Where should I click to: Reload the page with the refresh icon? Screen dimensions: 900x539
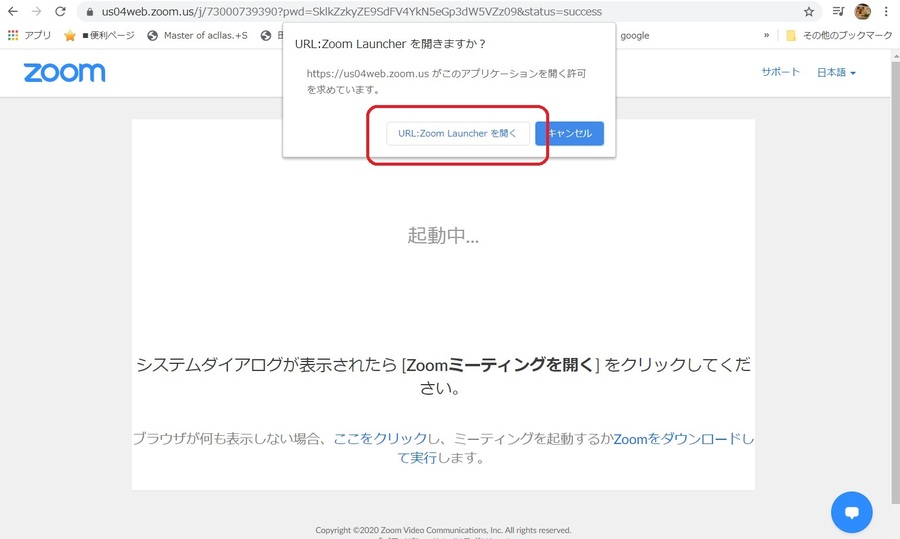60,12
